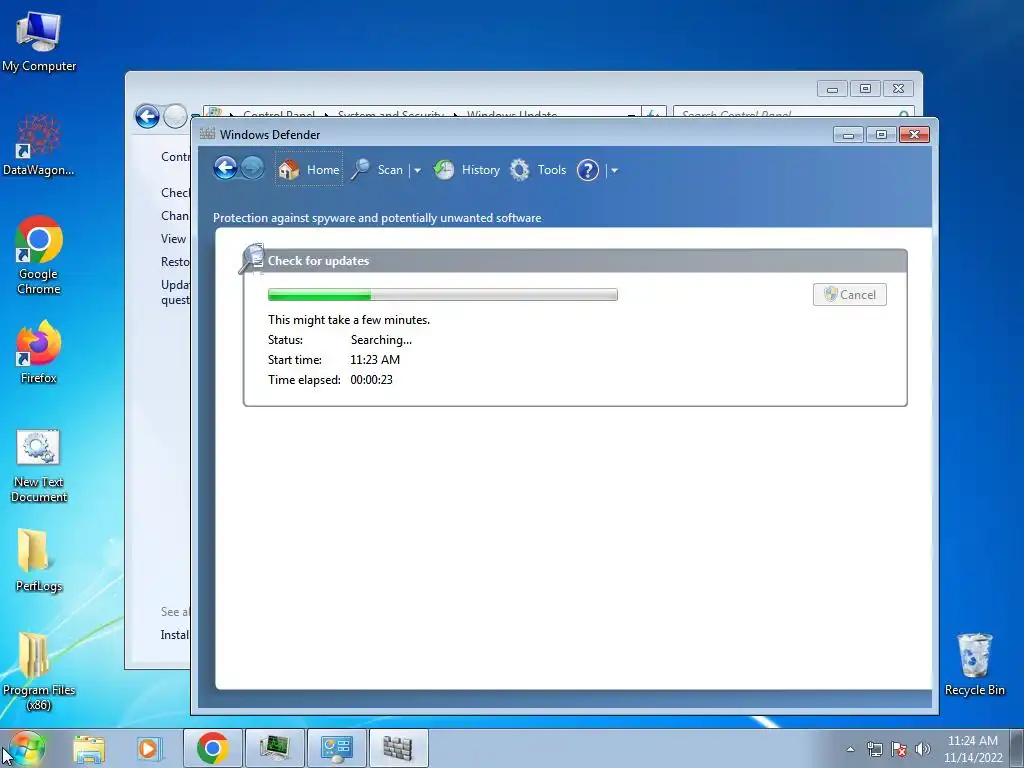Select Program Files (x86) folder icon
1024x768 pixels.
[x=39, y=671]
